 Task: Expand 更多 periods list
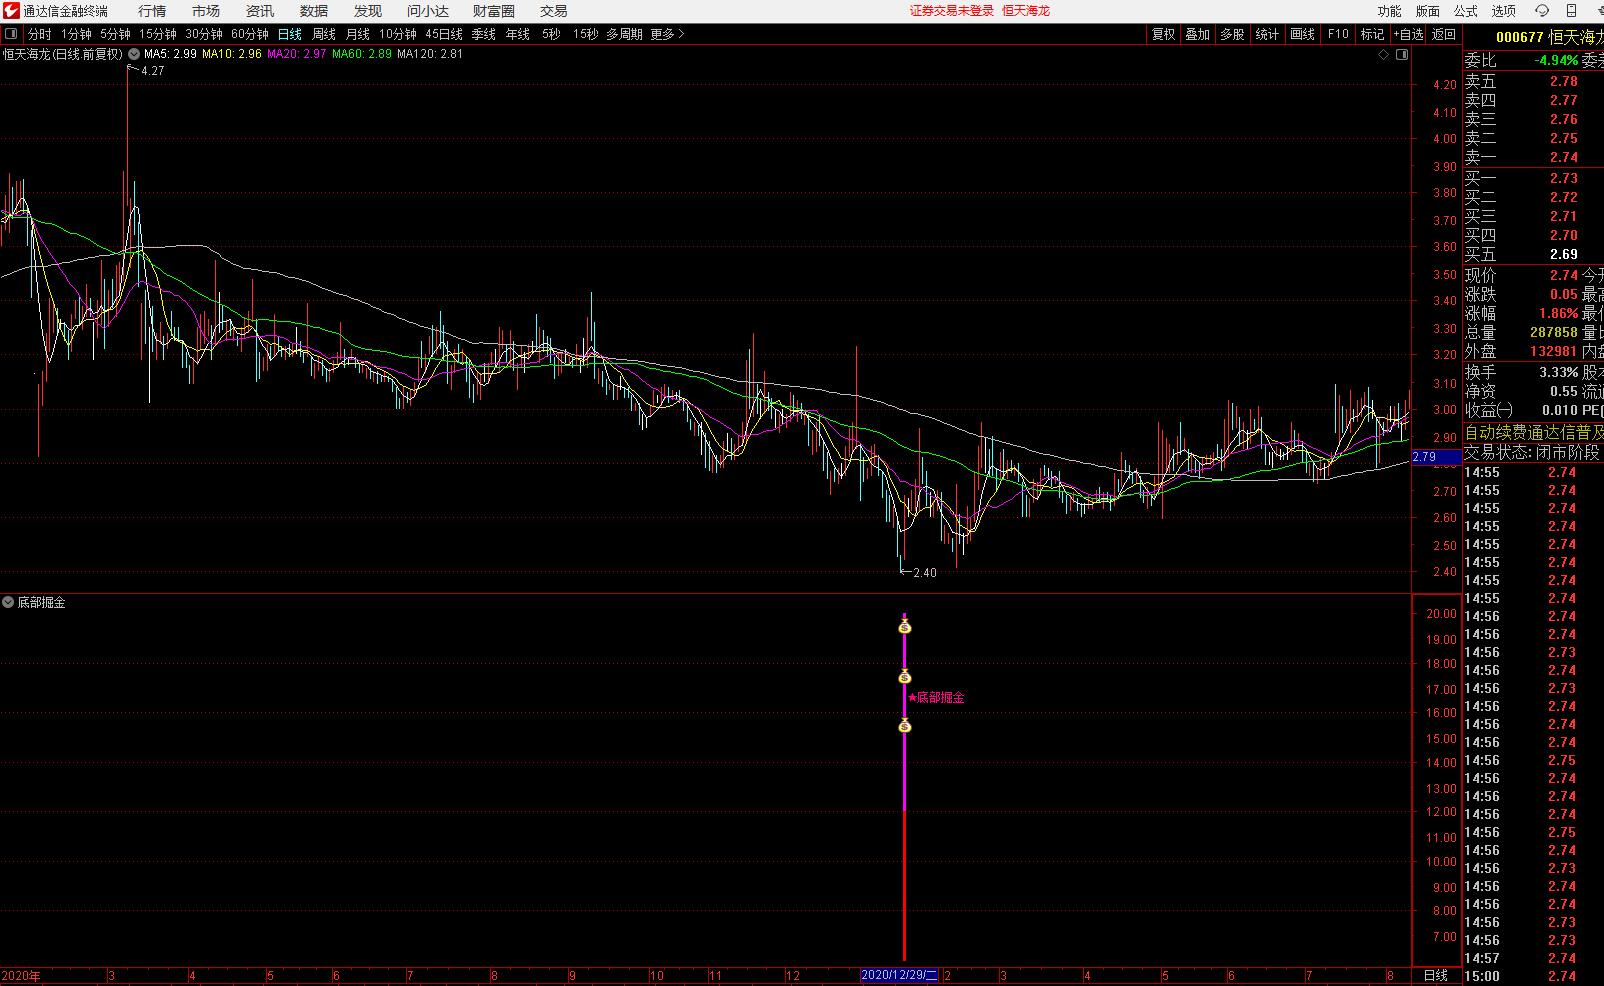667,34
